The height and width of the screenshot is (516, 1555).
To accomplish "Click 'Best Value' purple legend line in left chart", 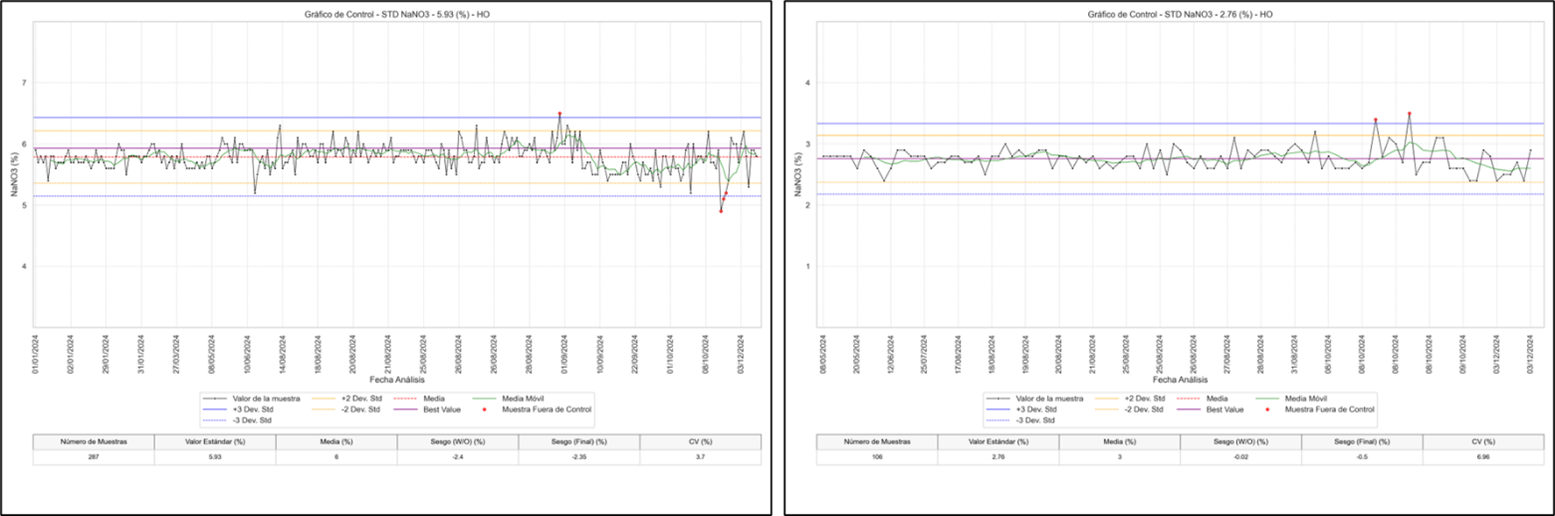I will click(x=402, y=409).
